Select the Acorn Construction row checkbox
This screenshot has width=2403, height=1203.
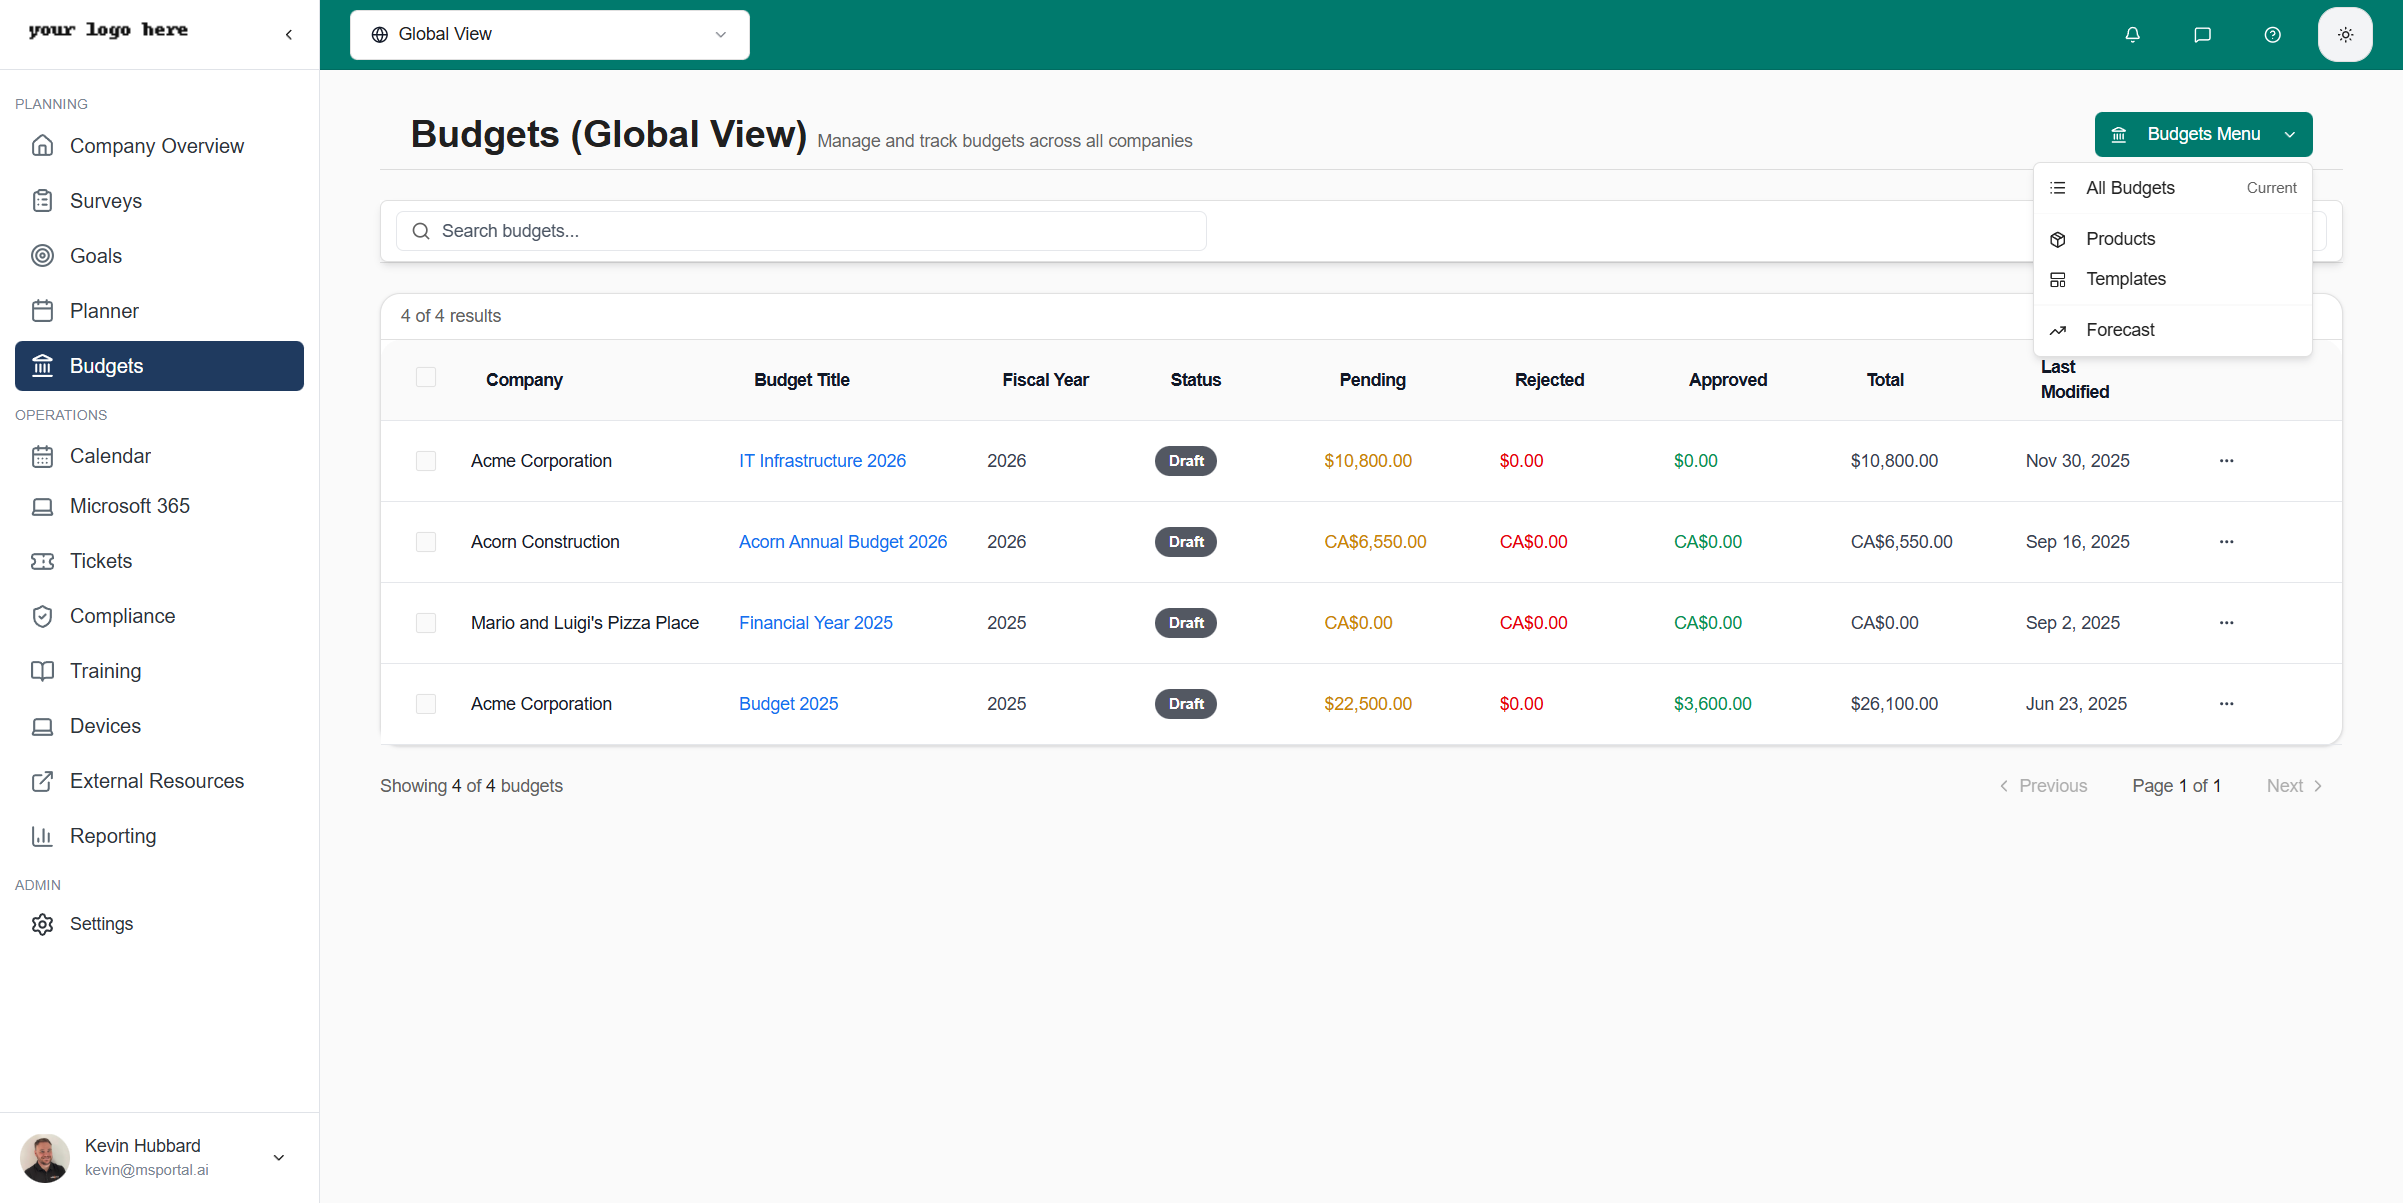426,542
